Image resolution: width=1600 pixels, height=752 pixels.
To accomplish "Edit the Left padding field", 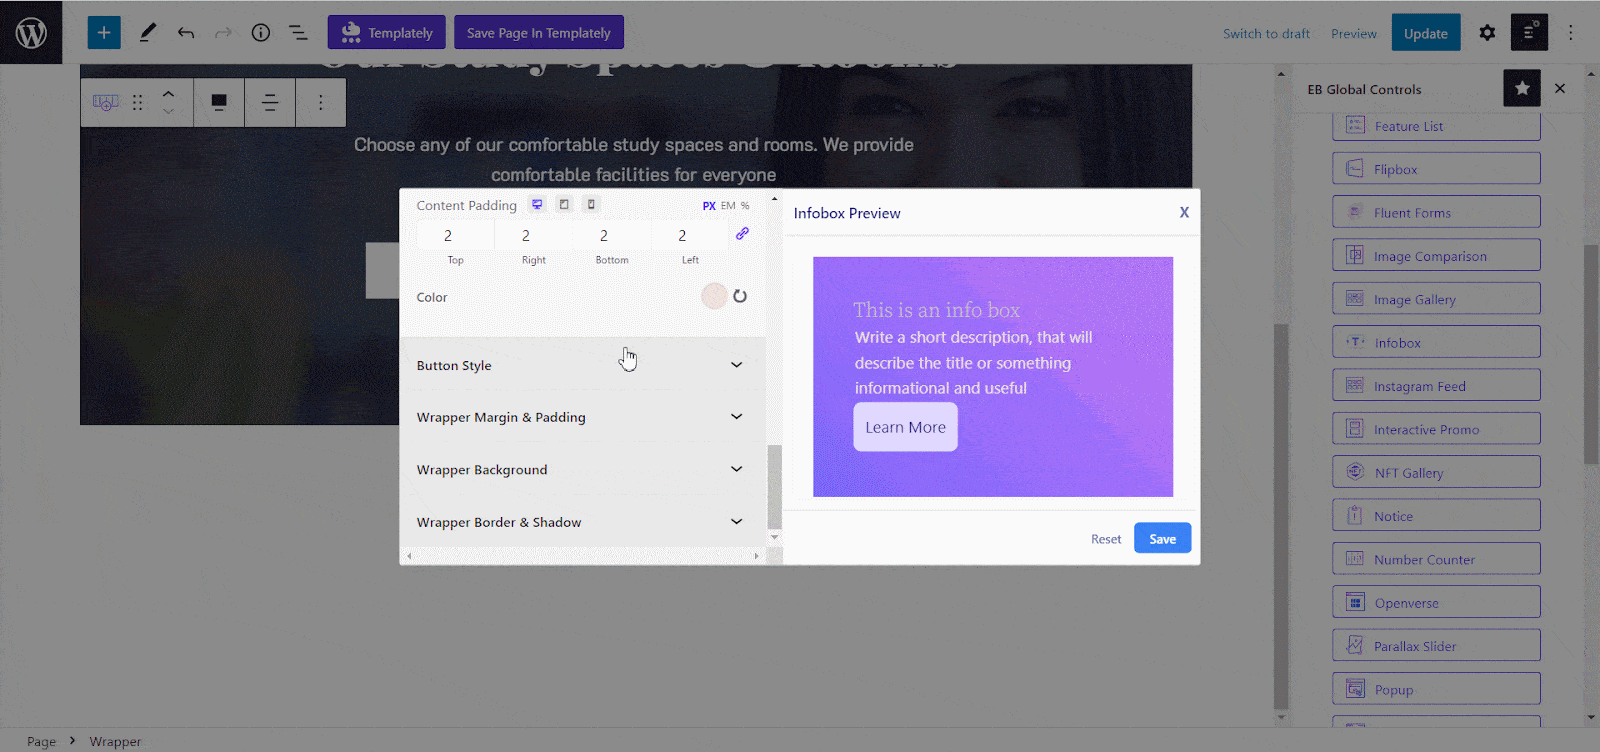I will pos(689,236).
